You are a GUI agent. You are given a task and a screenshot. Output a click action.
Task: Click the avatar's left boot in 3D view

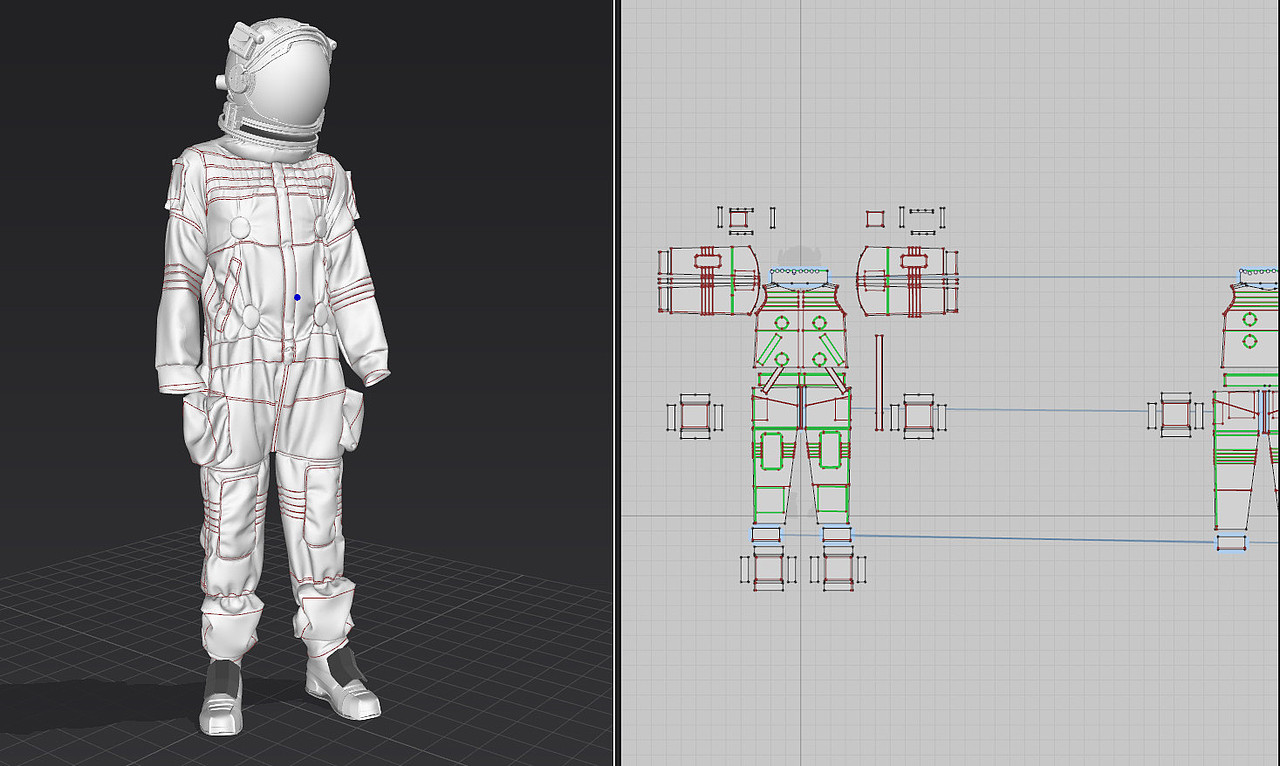point(345,685)
